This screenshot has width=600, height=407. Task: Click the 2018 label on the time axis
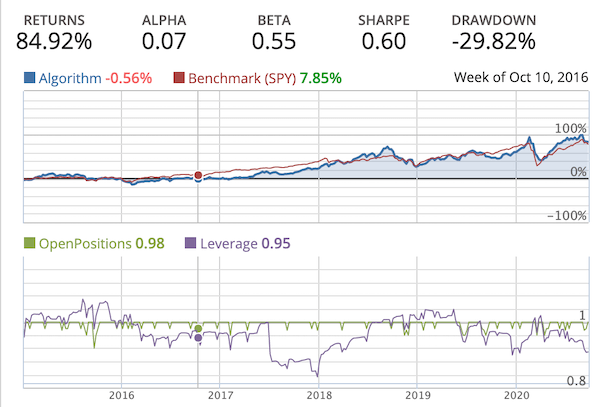click(x=318, y=395)
